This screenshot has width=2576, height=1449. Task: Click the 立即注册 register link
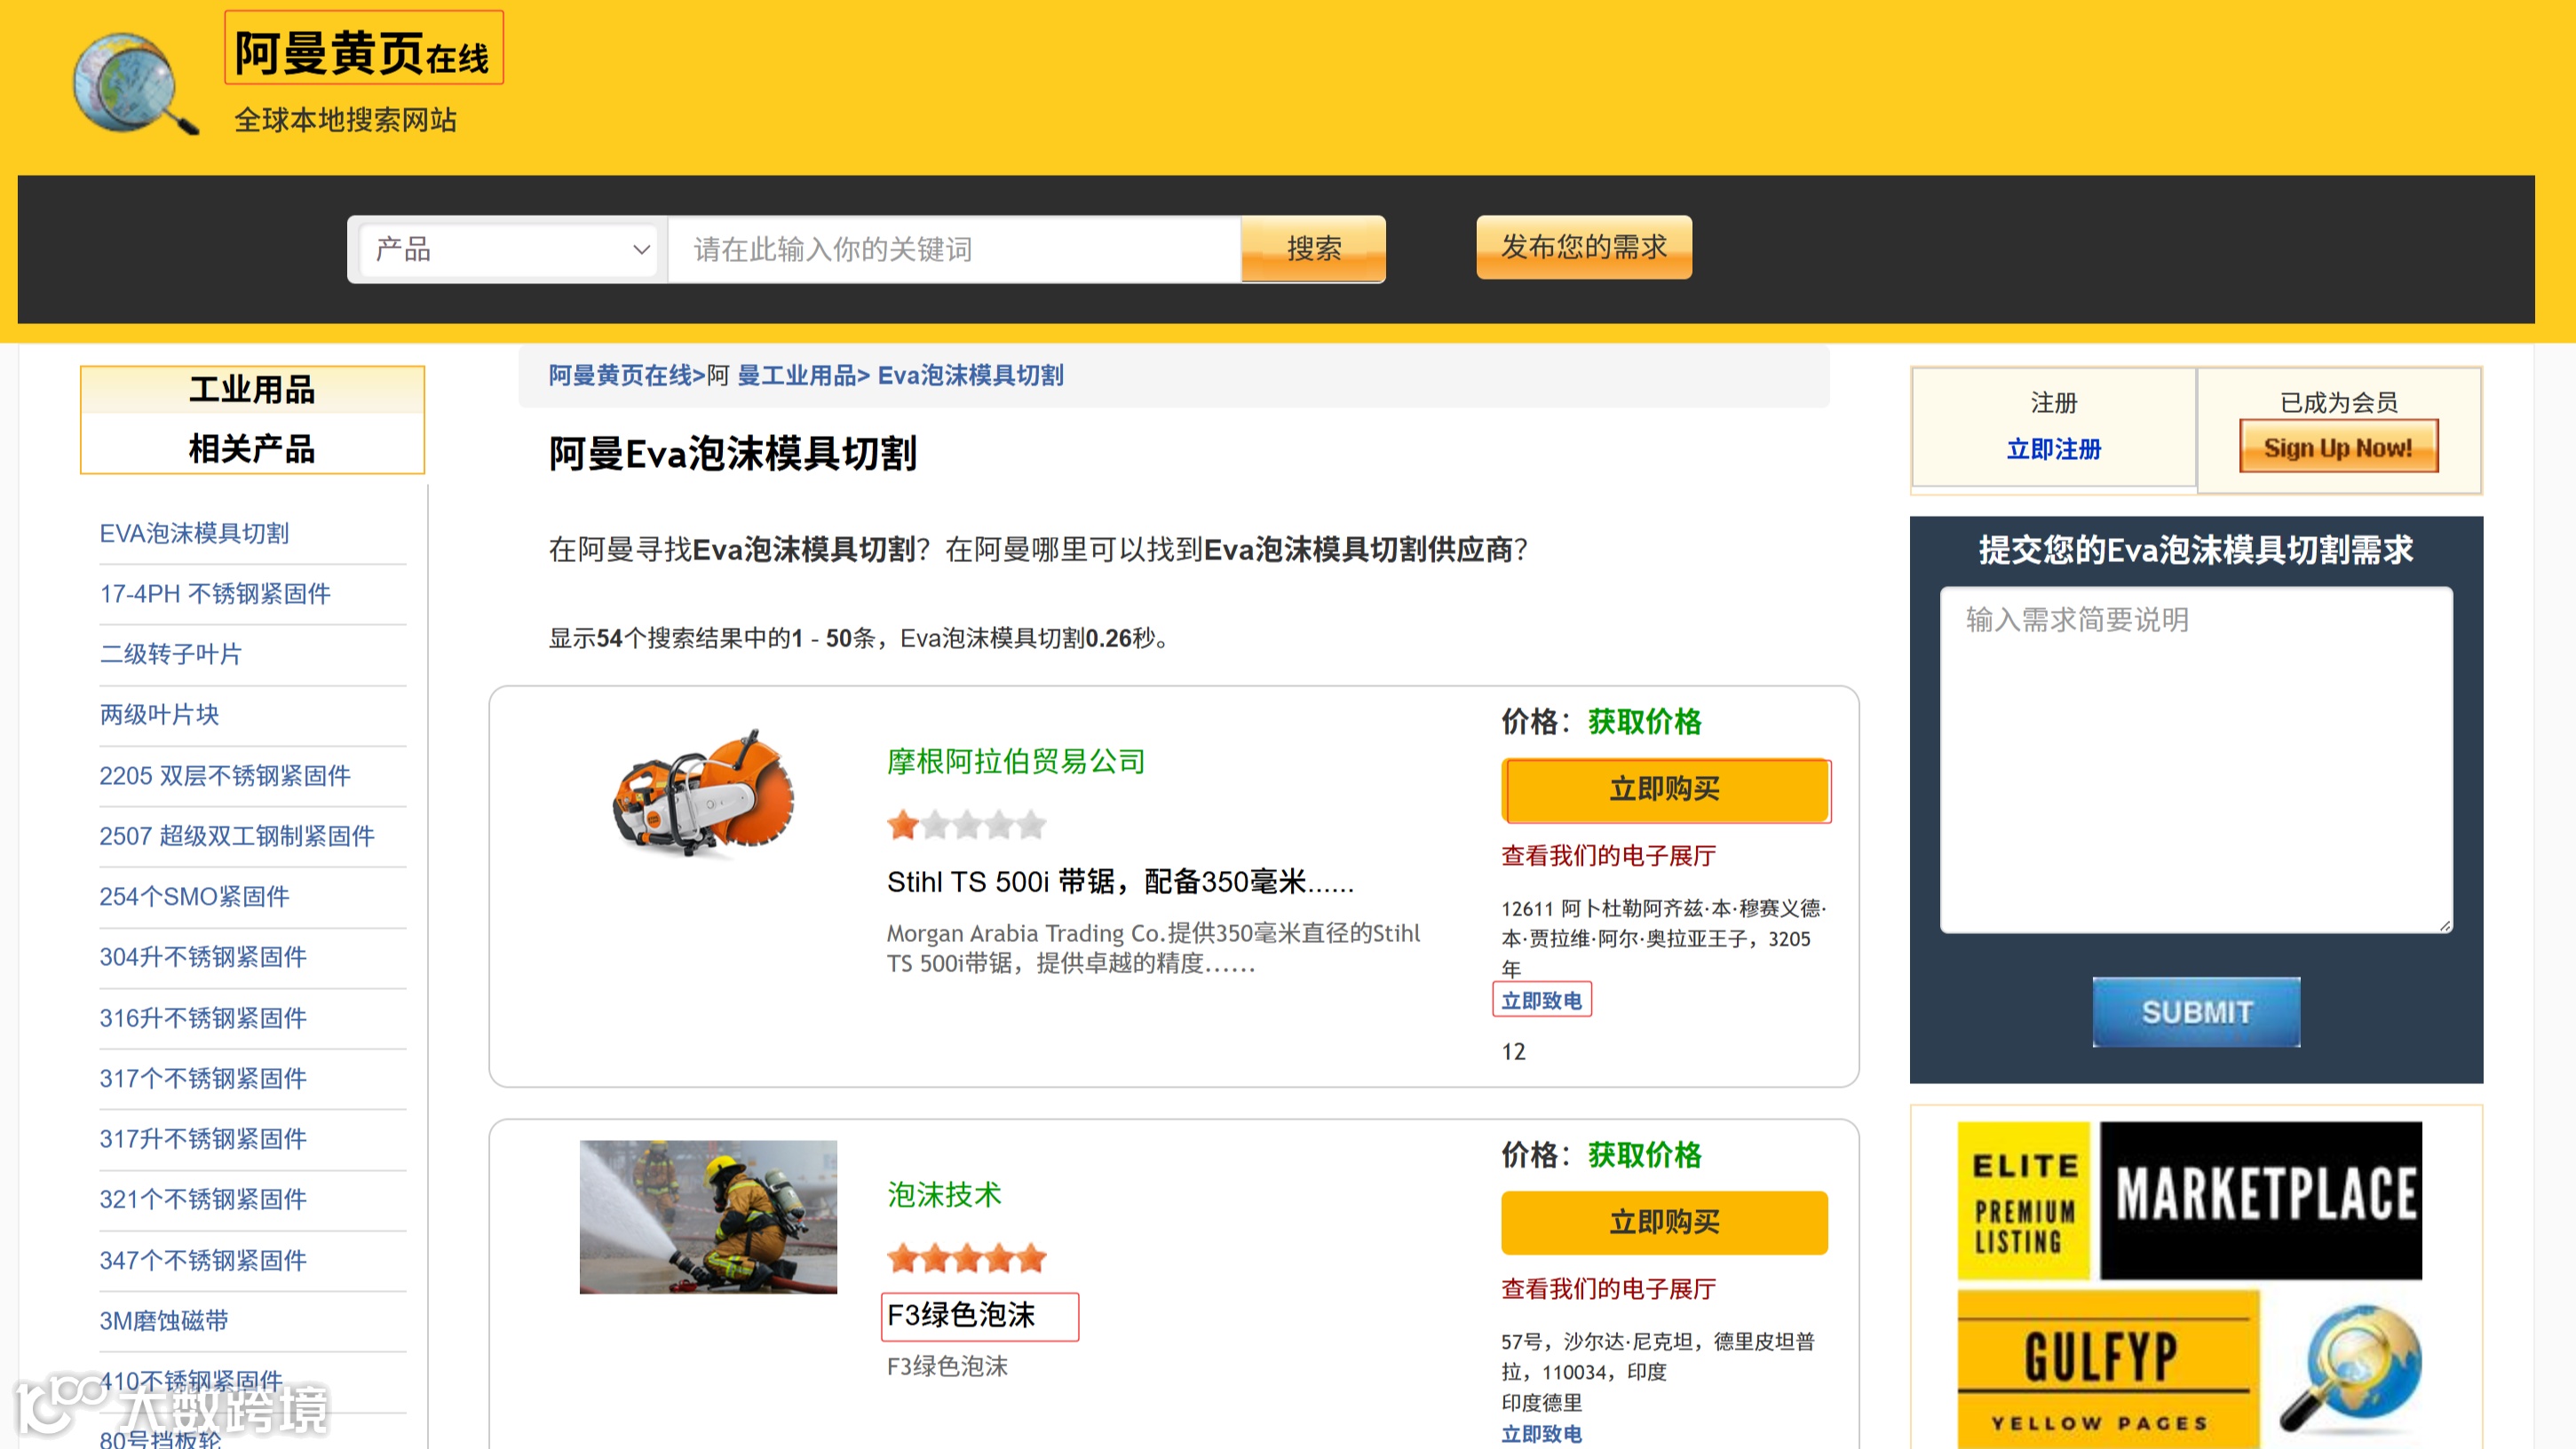click(2053, 449)
